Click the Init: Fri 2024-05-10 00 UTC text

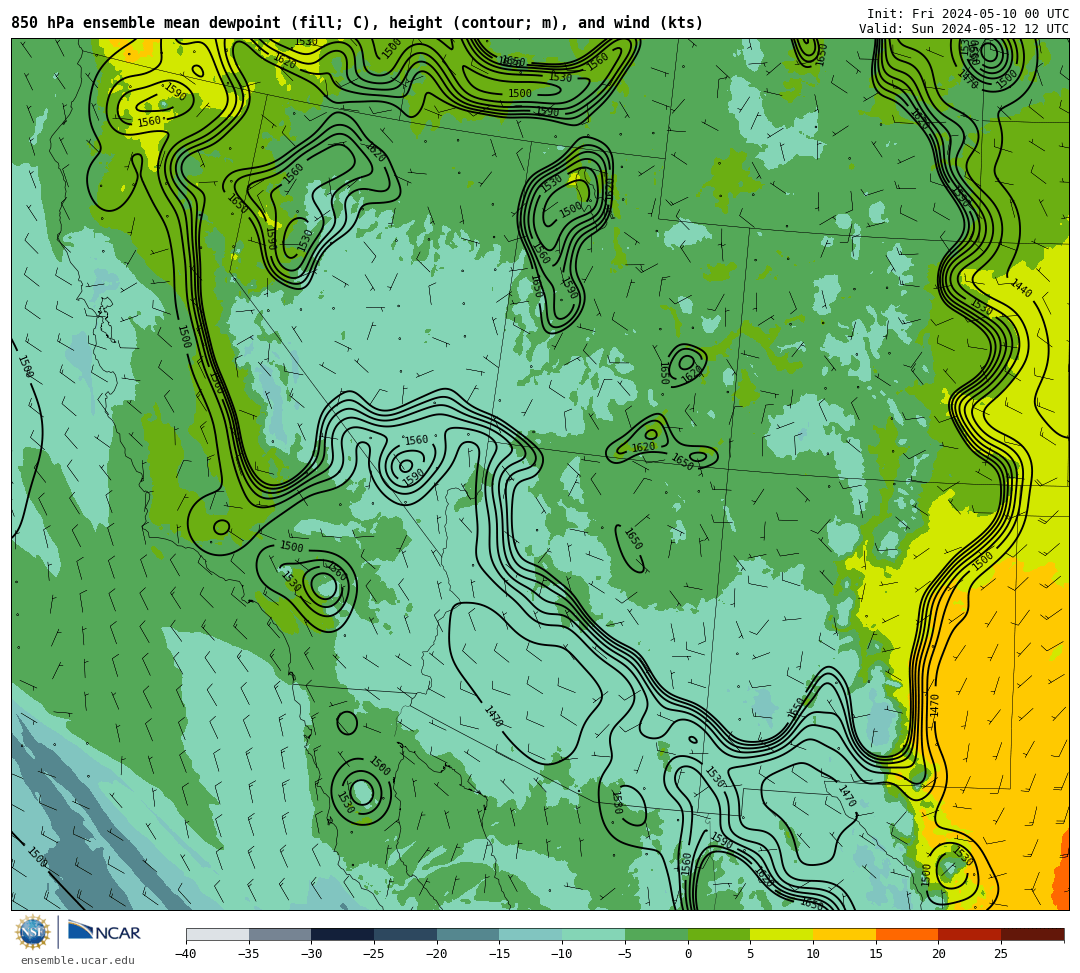click(x=968, y=14)
